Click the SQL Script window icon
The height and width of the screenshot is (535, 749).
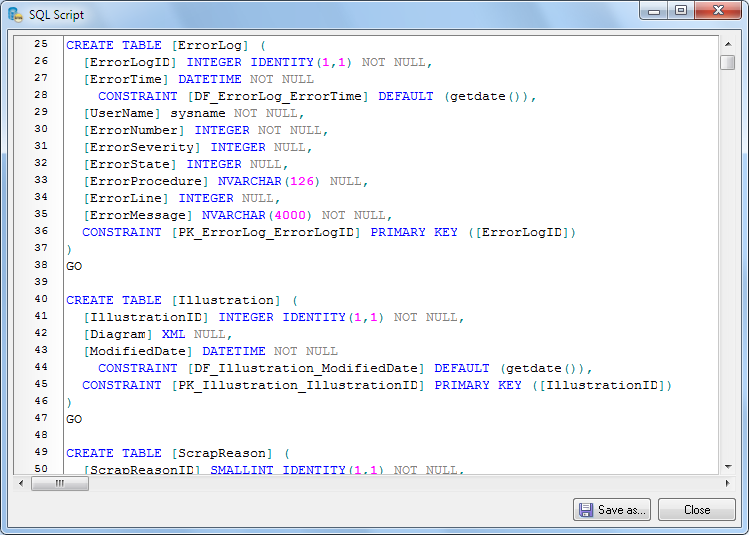(x=15, y=15)
